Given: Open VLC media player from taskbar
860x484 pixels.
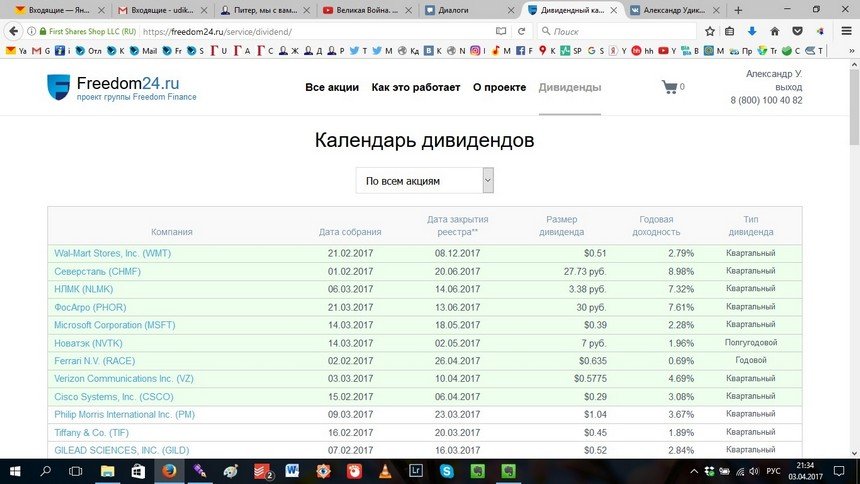Looking at the screenshot, I should pos(385,471).
